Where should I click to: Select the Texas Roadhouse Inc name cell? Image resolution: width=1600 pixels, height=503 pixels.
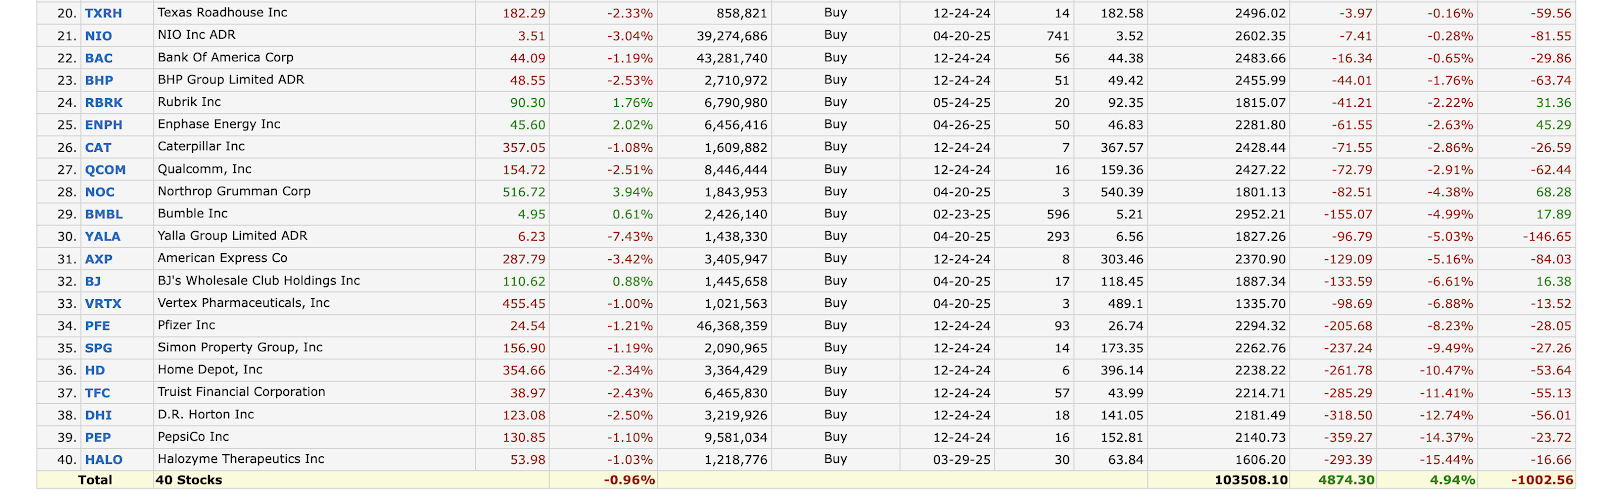pos(314,13)
